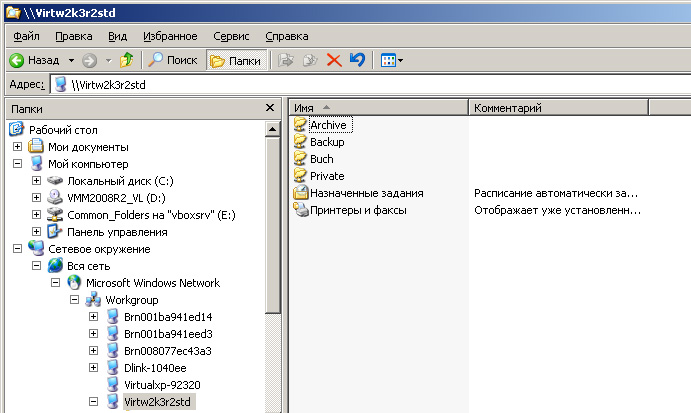
Task: Expand Панель управления node
Action: 36,231
